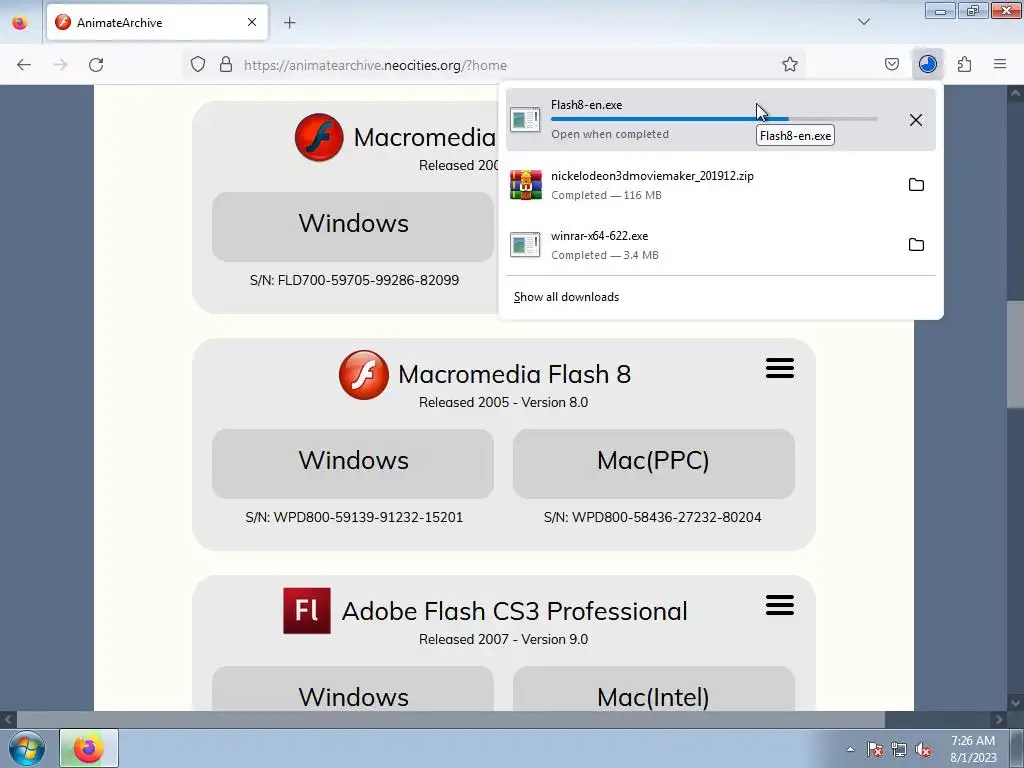The image size is (1024, 768).
Task: Reload the current page
Action: (x=96, y=65)
